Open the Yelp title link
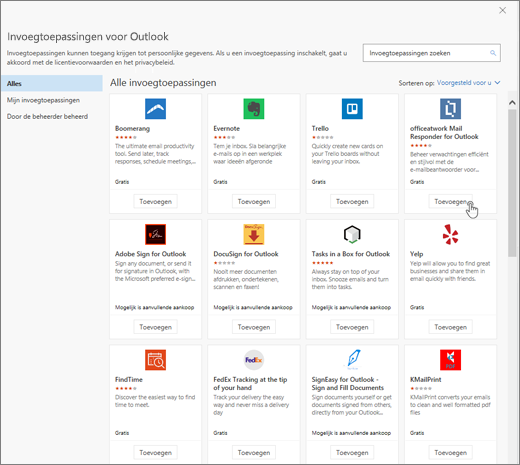The height and width of the screenshot is (465, 520). [416, 254]
